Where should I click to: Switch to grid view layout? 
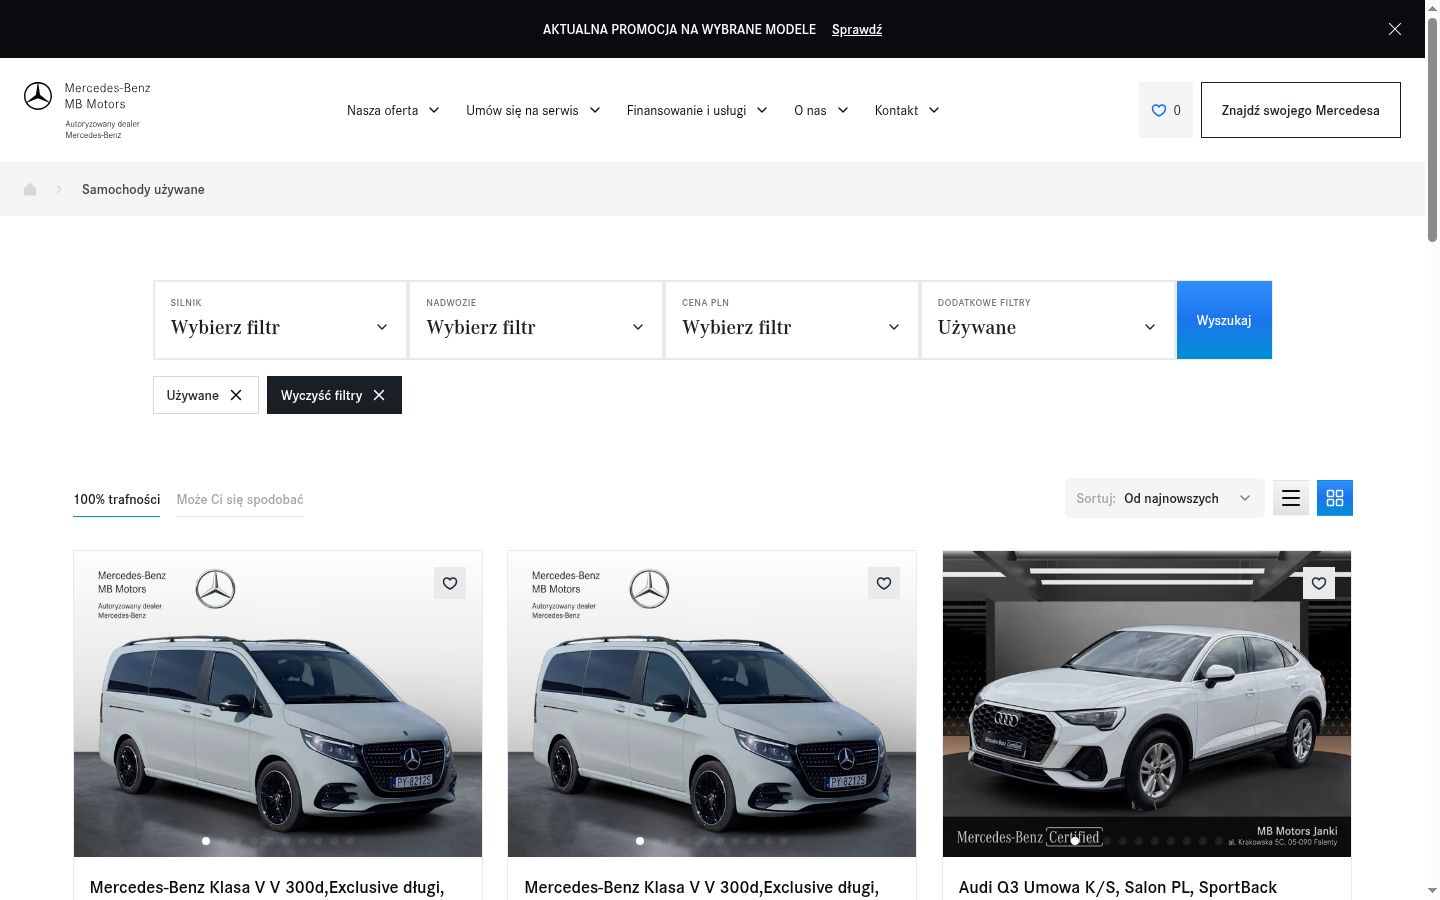point(1335,498)
